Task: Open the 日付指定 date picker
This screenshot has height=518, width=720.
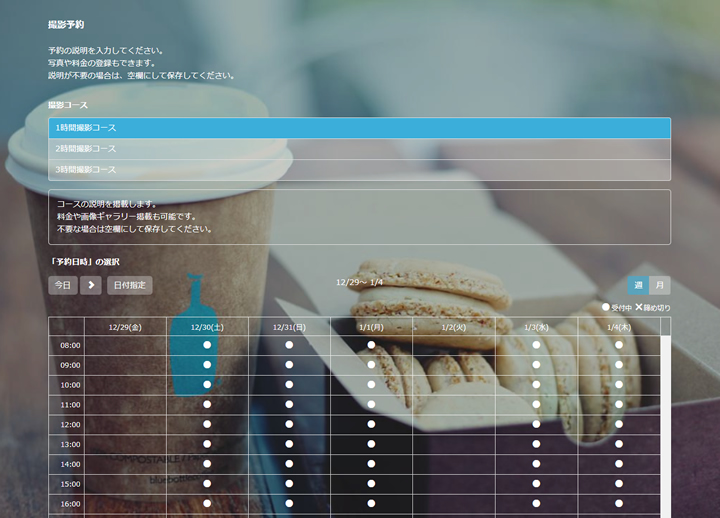Action: pyautogui.click(x=130, y=285)
